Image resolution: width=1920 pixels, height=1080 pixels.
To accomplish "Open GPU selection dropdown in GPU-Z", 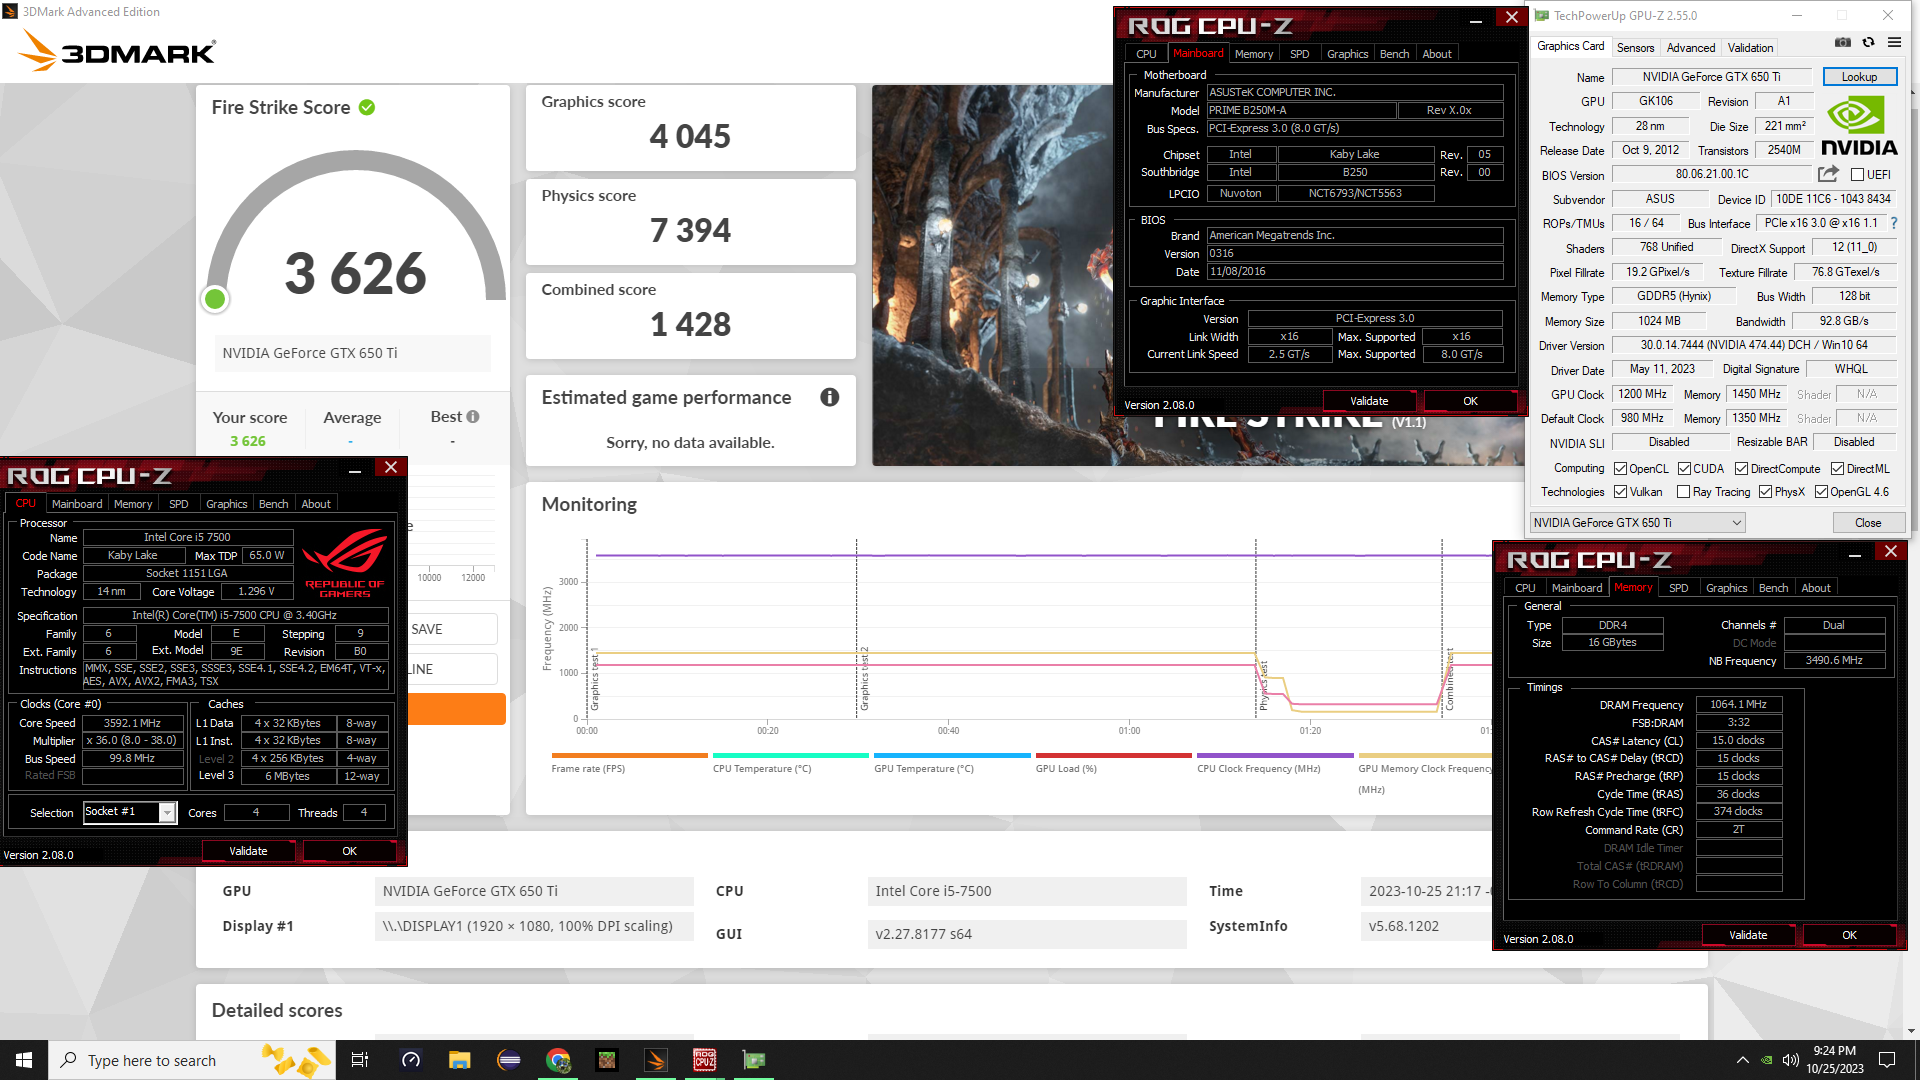I will coord(1638,523).
